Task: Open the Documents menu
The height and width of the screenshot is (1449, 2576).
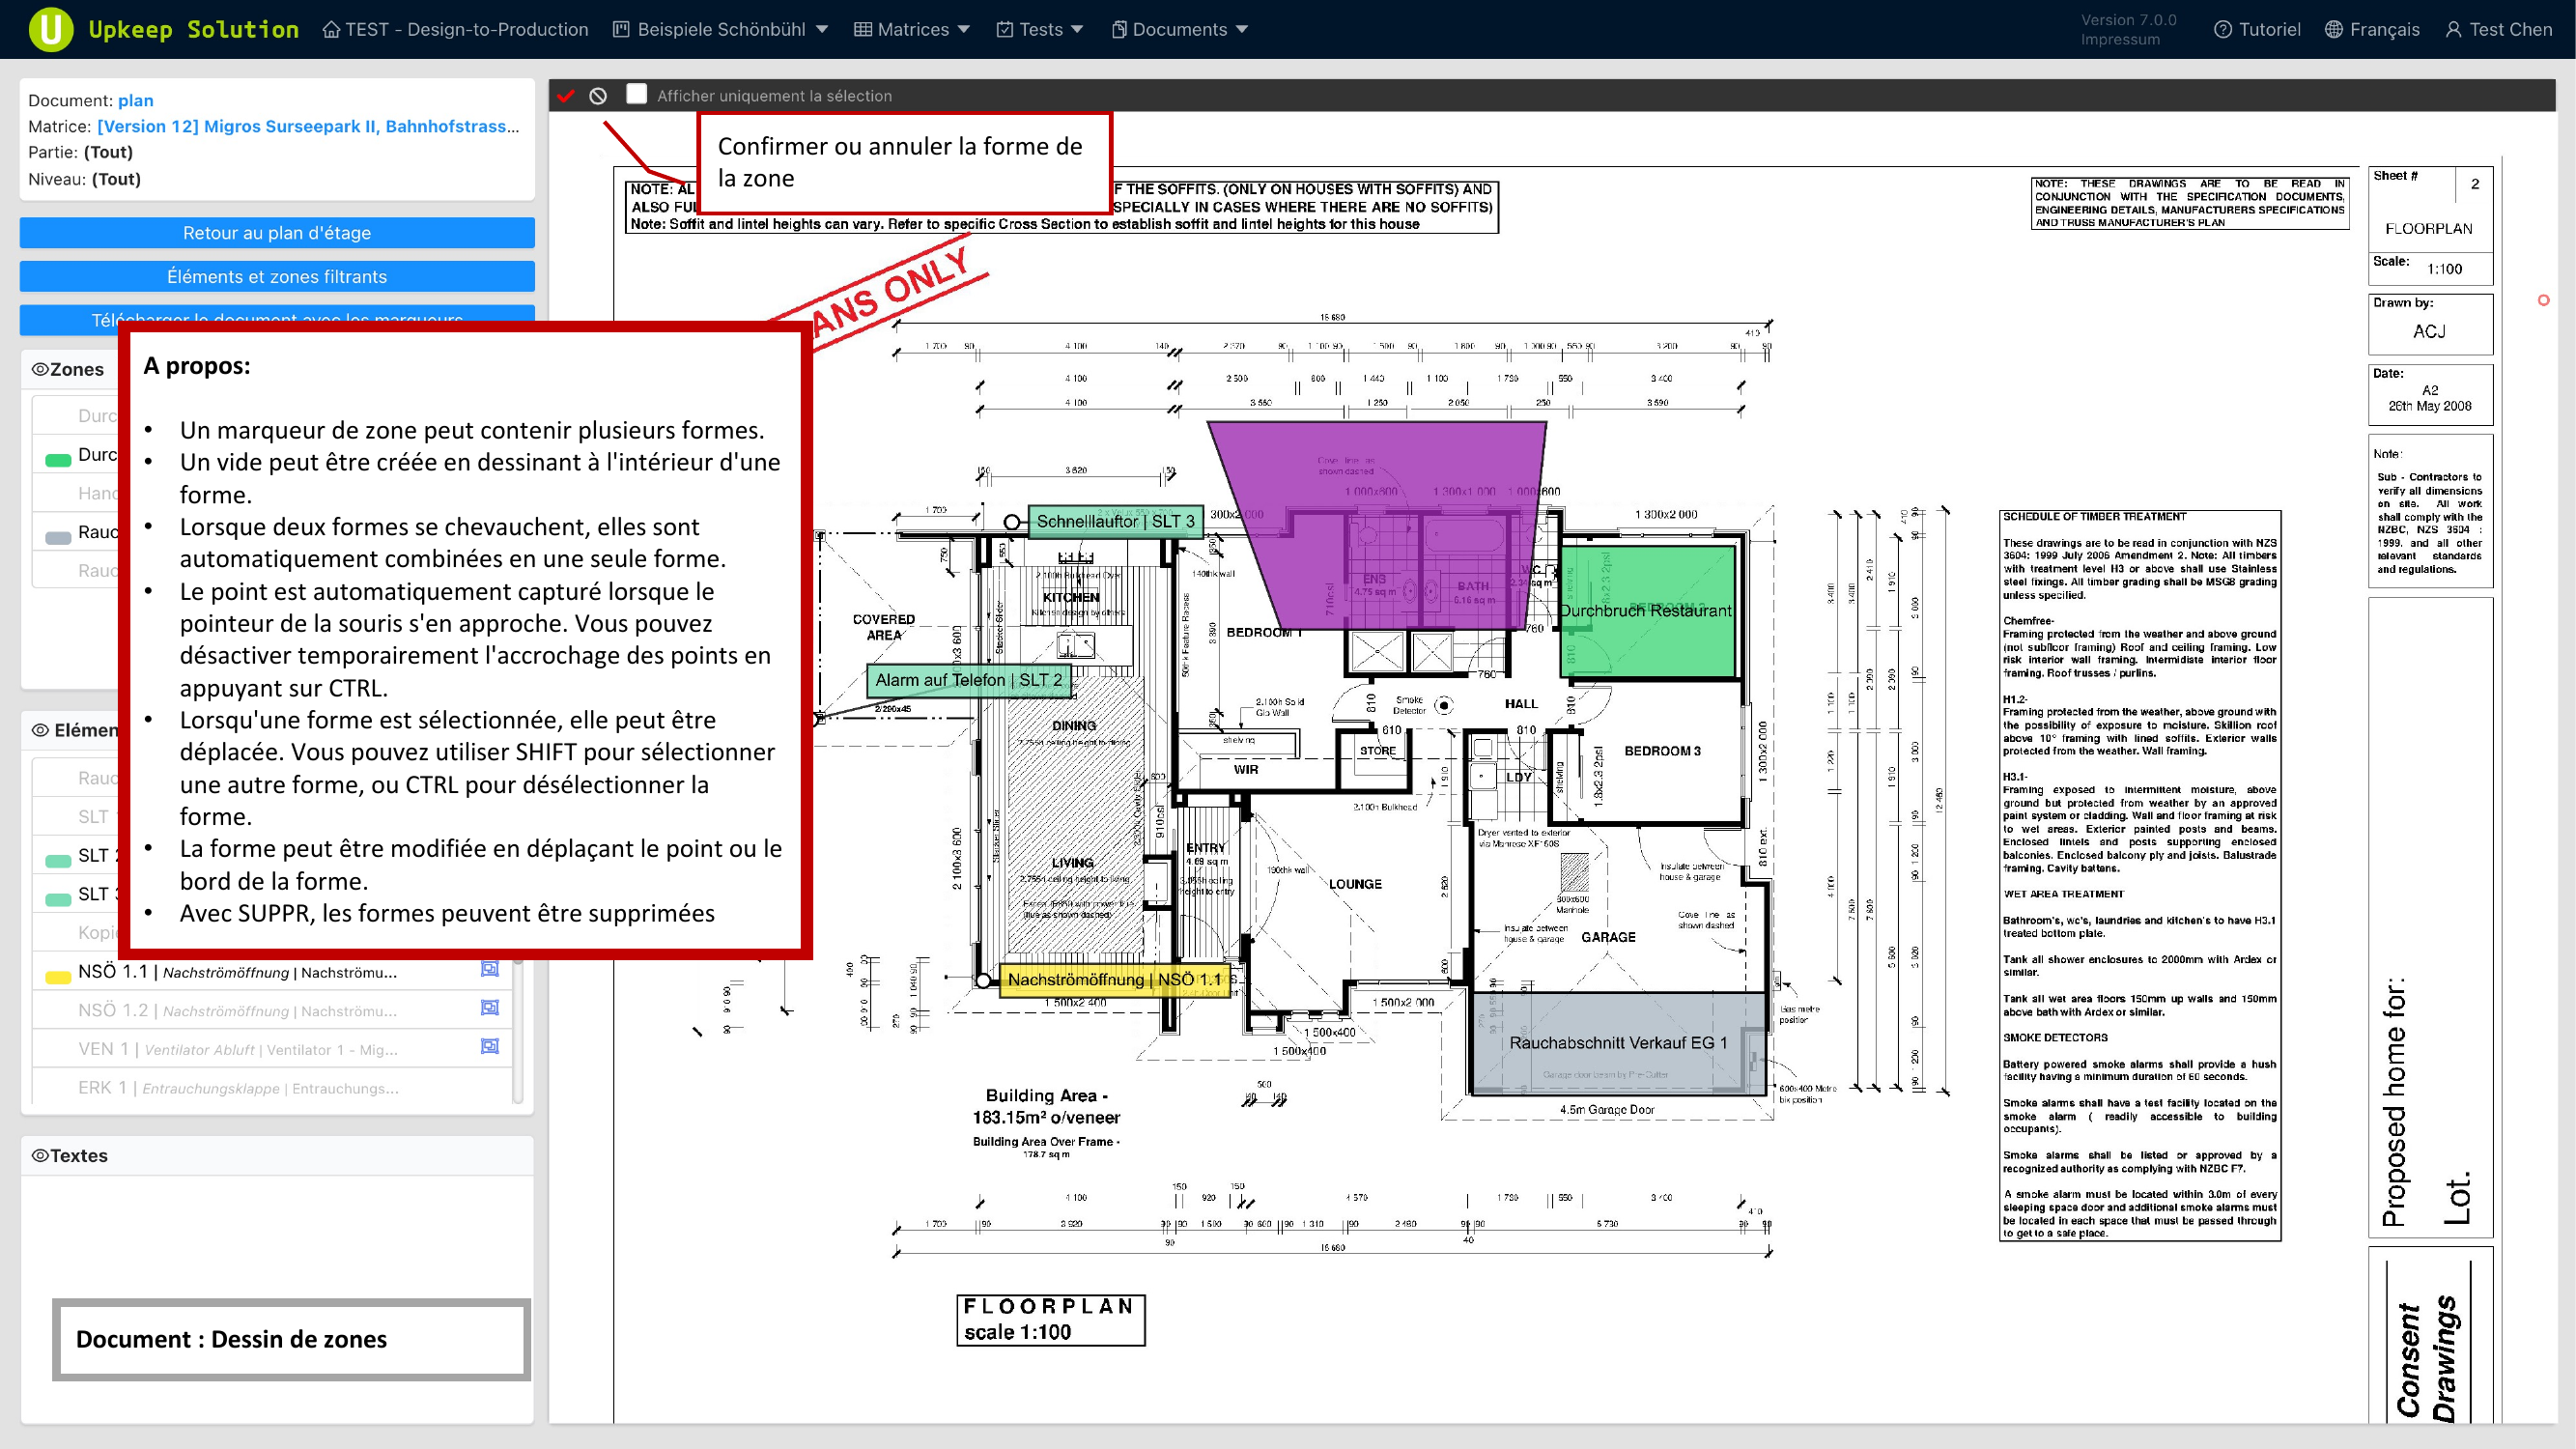Action: (1179, 29)
